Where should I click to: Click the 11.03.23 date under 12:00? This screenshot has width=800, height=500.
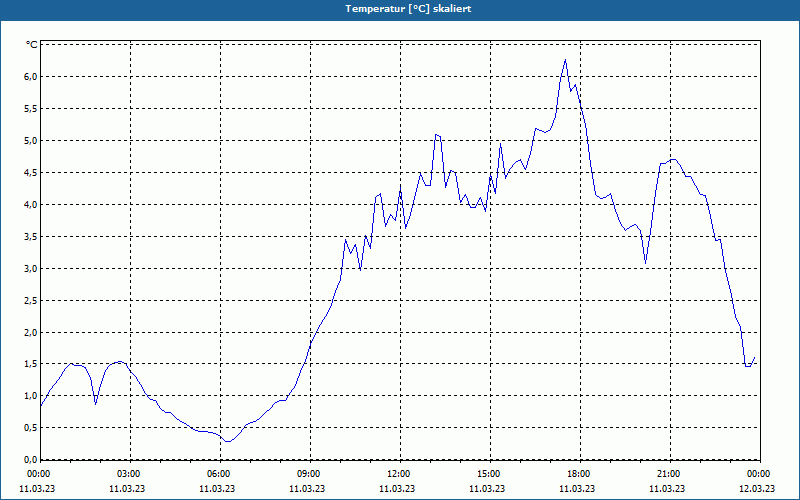coord(397,488)
